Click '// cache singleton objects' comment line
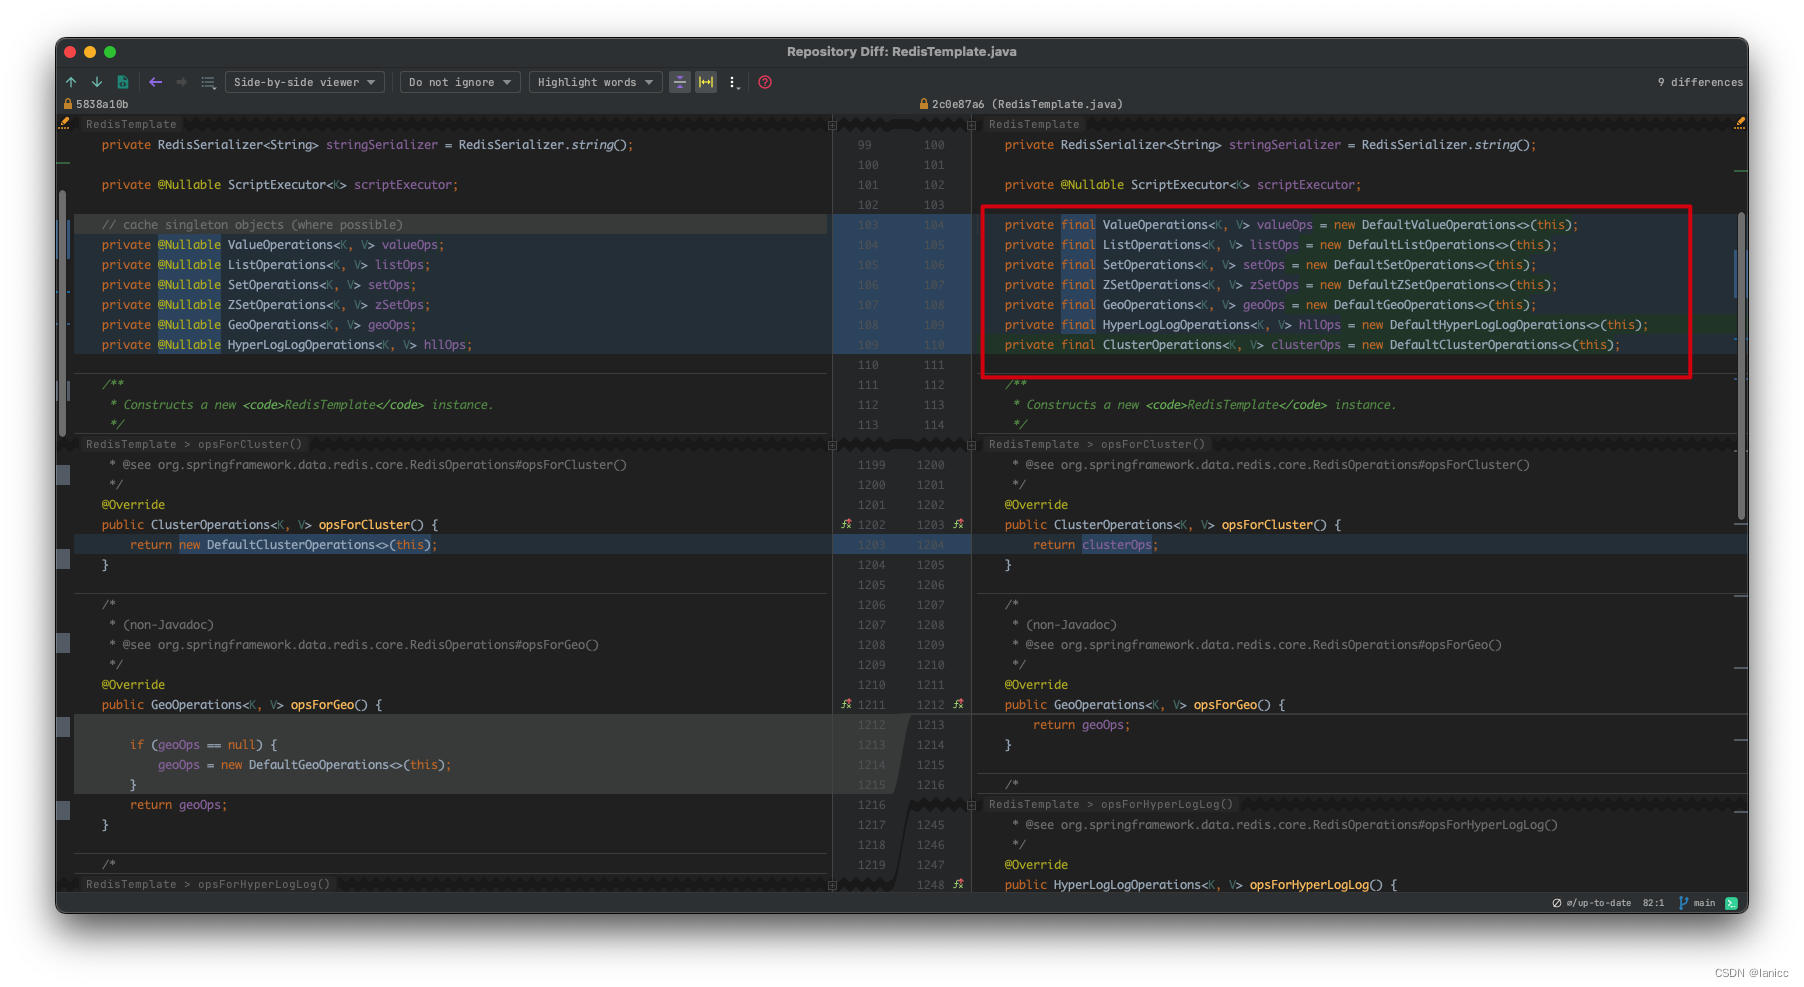The height and width of the screenshot is (987, 1804). [x=252, y=224]
